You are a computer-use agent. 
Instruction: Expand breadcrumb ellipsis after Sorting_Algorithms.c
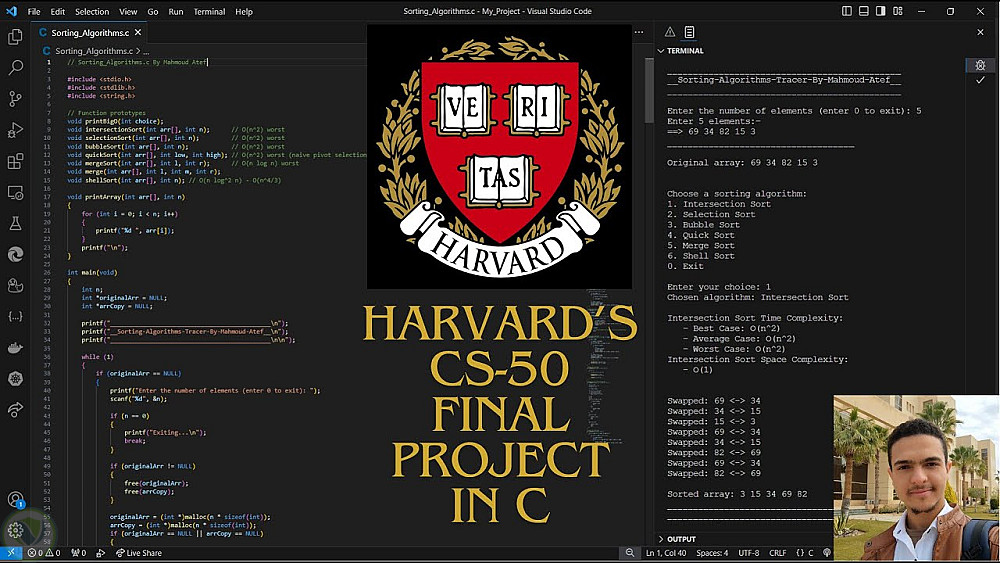(x=146, y=51)
